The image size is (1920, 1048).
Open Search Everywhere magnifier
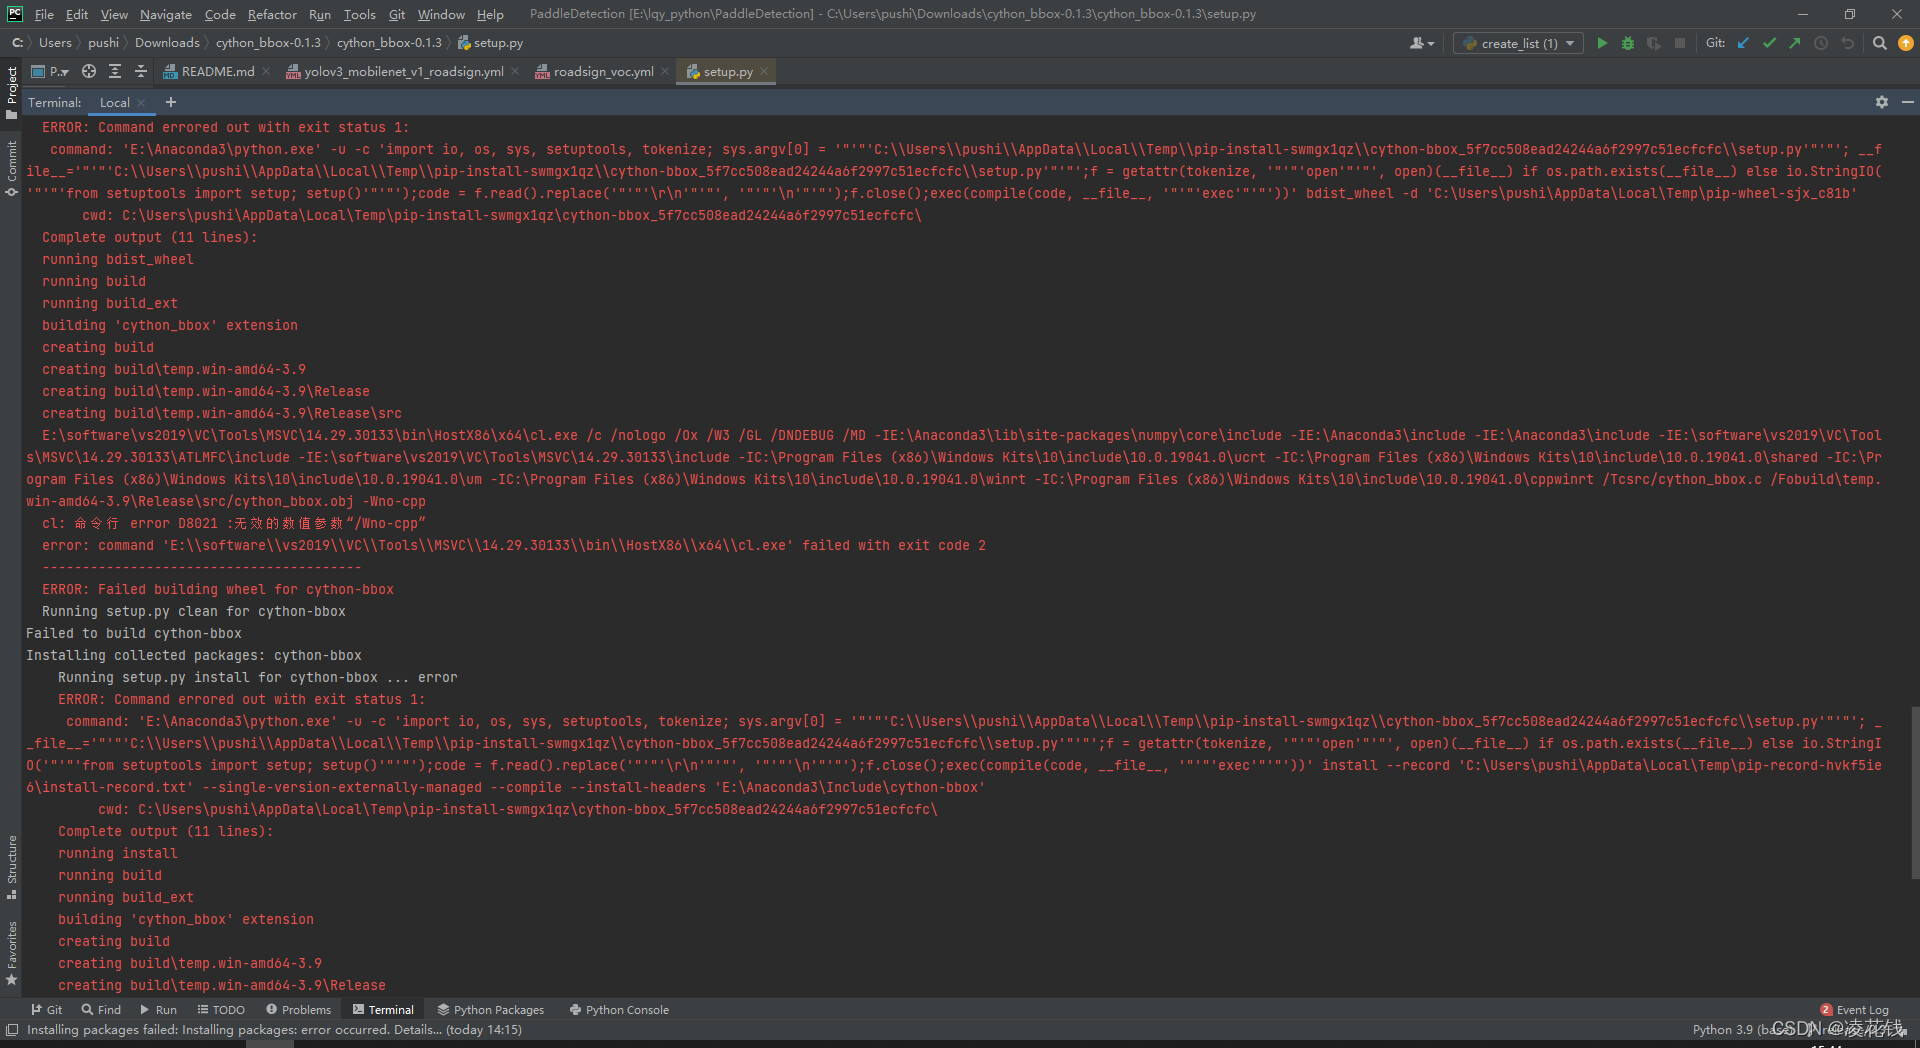1880,43
